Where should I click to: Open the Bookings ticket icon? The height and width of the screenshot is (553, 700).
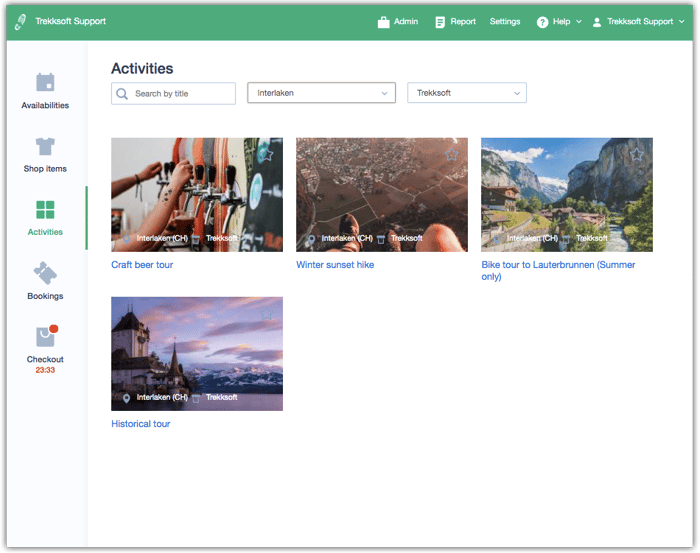[x=45, y=273]
